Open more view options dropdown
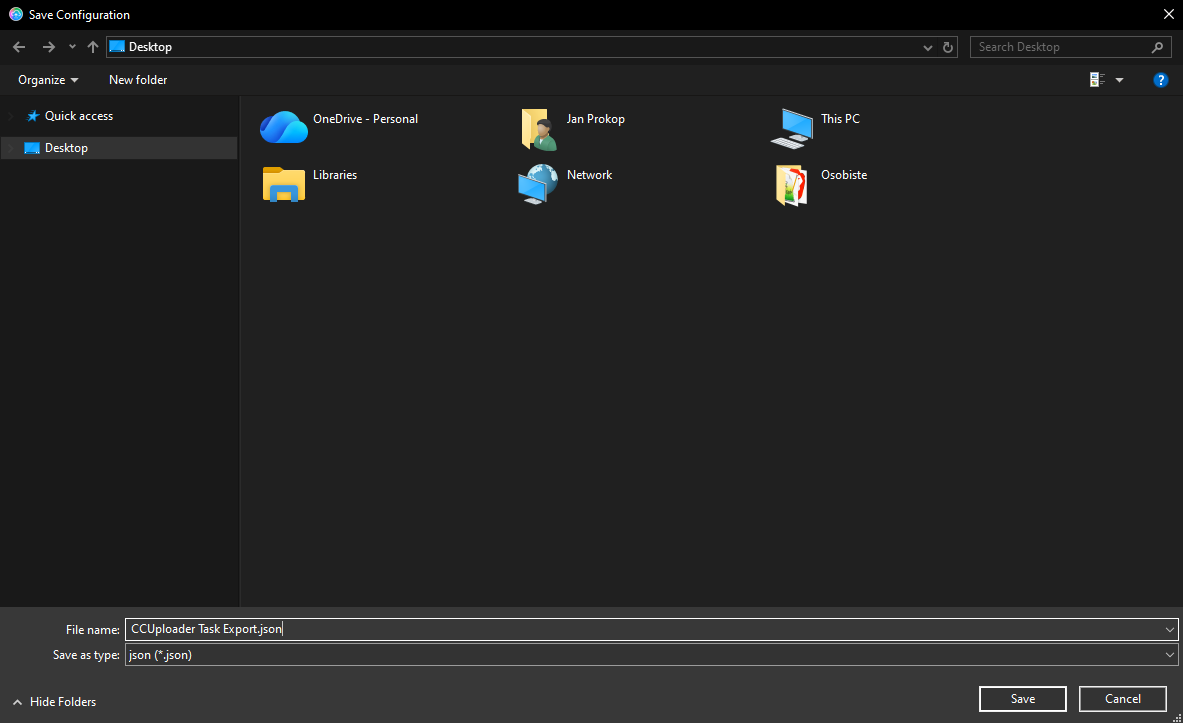1183x723 pixels. point(1120,80)
